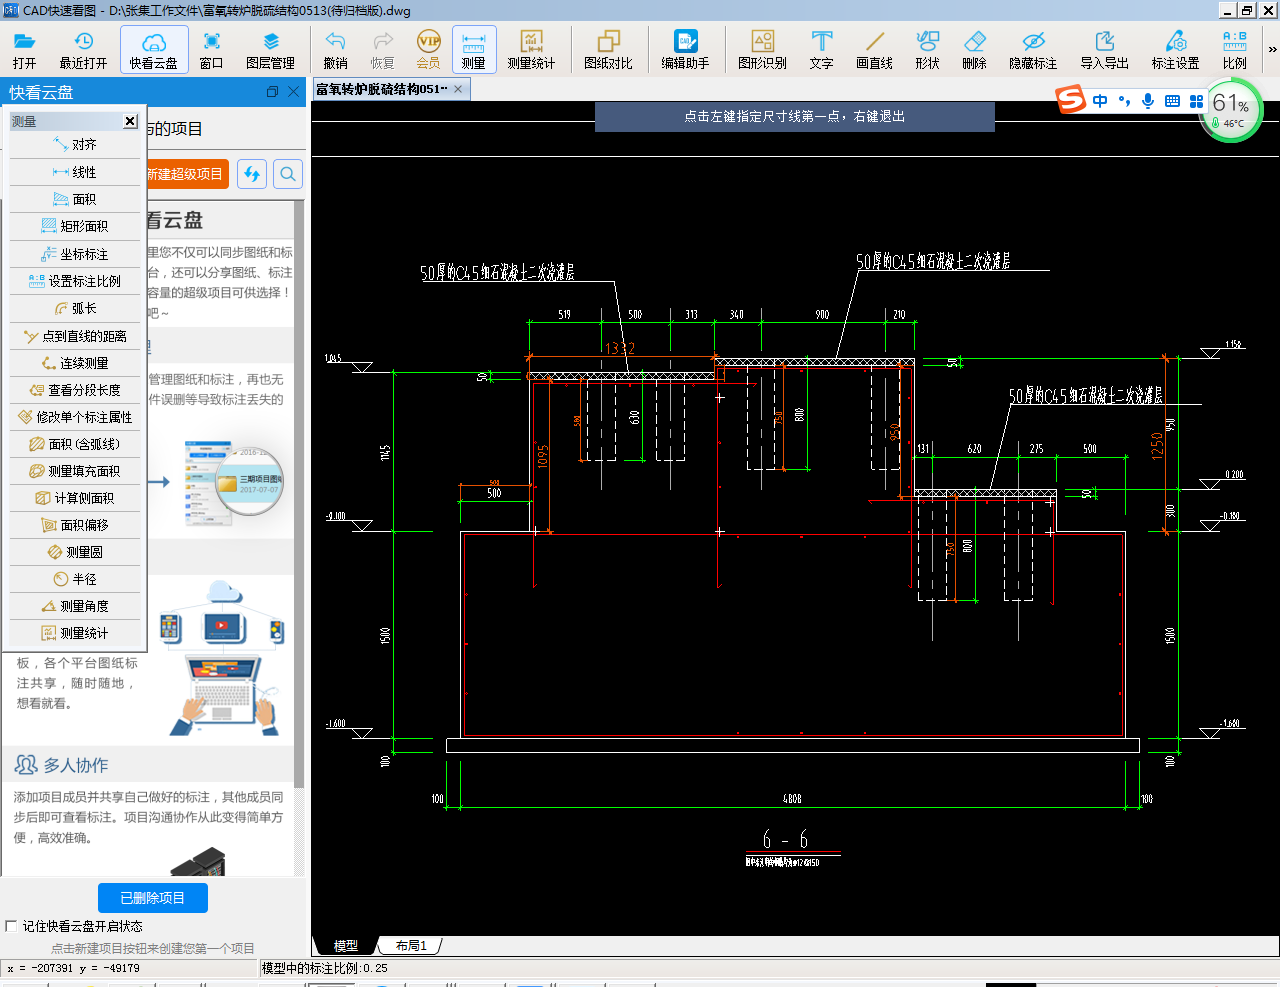This screenshot has height=987, width=1280.
Task: Expand toolbar overflow arrow at right end
Action: tap(1272, 49)
